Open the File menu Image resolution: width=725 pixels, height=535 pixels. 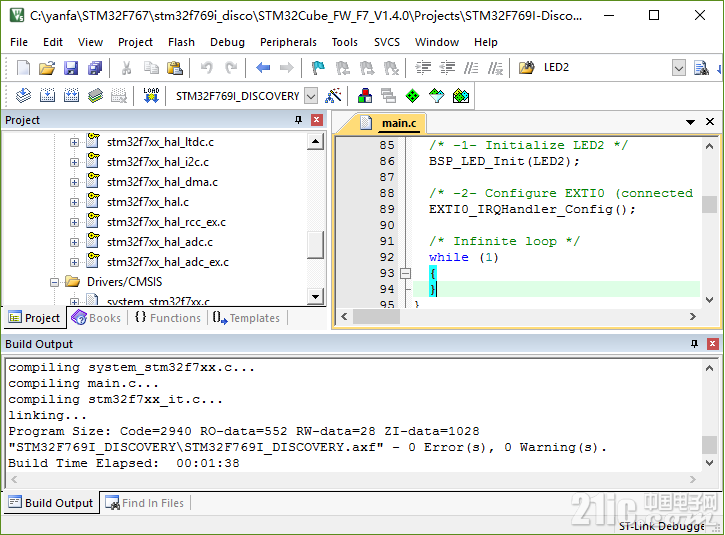coord(19,42)
